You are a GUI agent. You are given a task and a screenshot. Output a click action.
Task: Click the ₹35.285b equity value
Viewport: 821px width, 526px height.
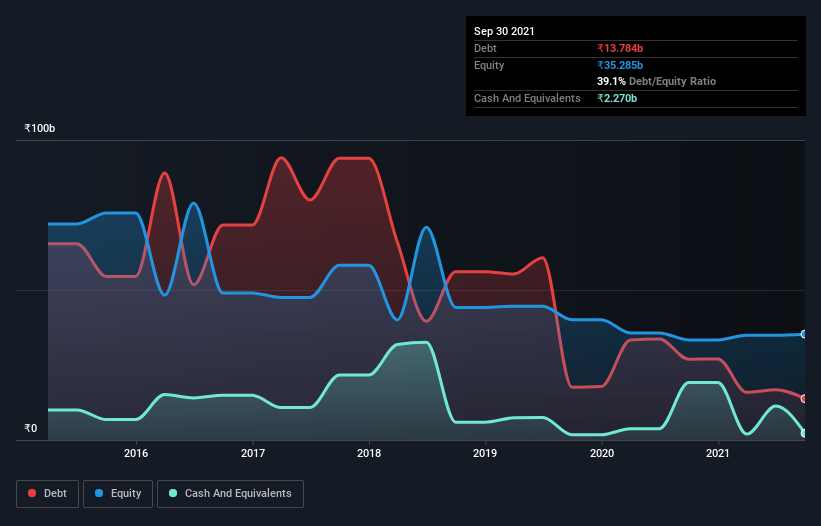[620, 65]
